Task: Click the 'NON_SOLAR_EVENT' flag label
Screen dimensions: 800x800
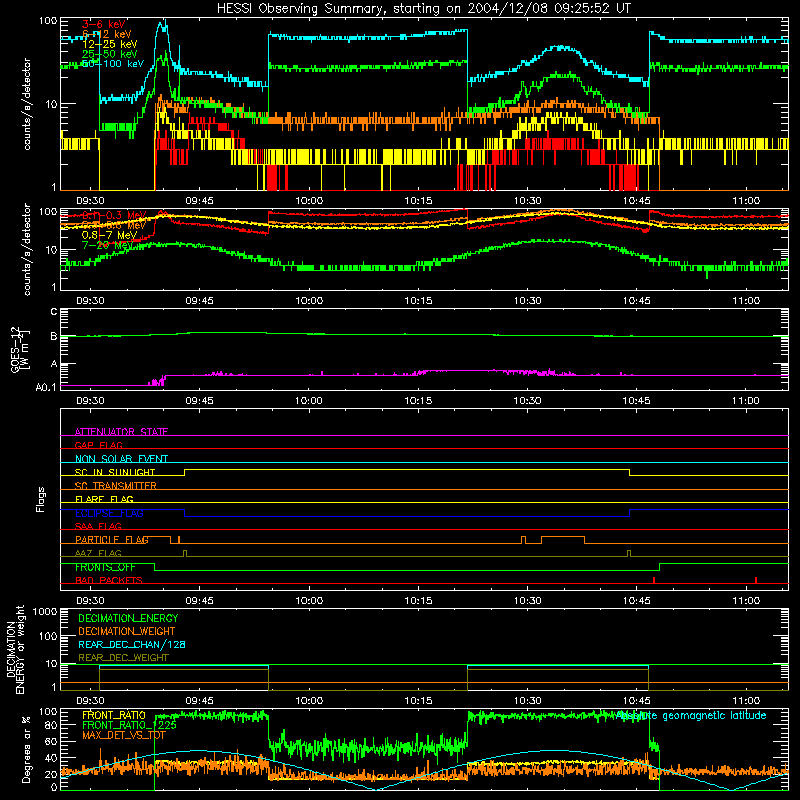Action: coord(121,459)
